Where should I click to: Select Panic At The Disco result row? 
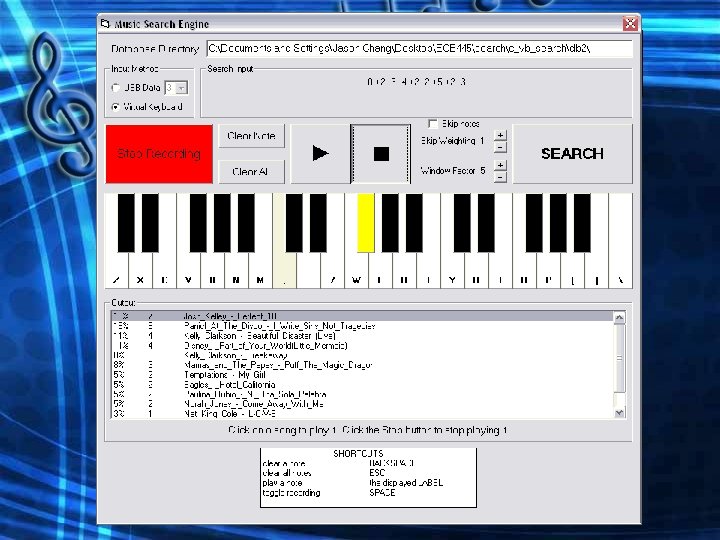coord(362,326)
